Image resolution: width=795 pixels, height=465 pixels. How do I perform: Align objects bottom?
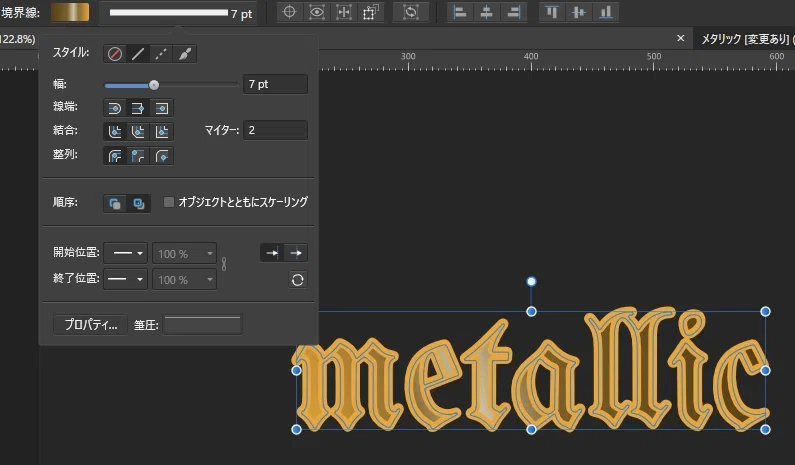(x=606, y=12)
